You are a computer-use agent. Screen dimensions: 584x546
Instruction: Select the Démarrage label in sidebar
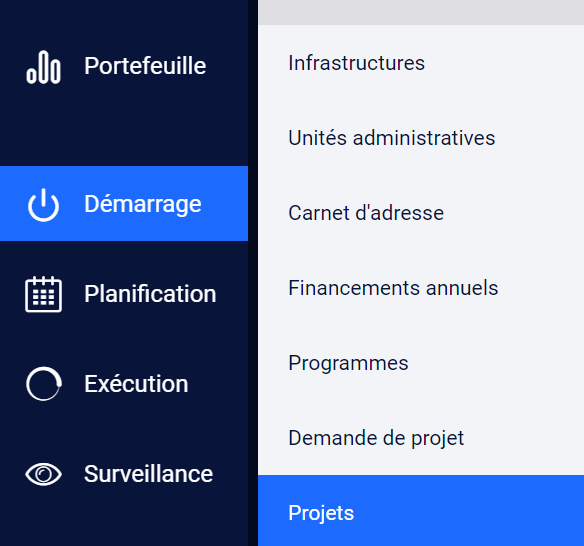click(x=143, y=204)
